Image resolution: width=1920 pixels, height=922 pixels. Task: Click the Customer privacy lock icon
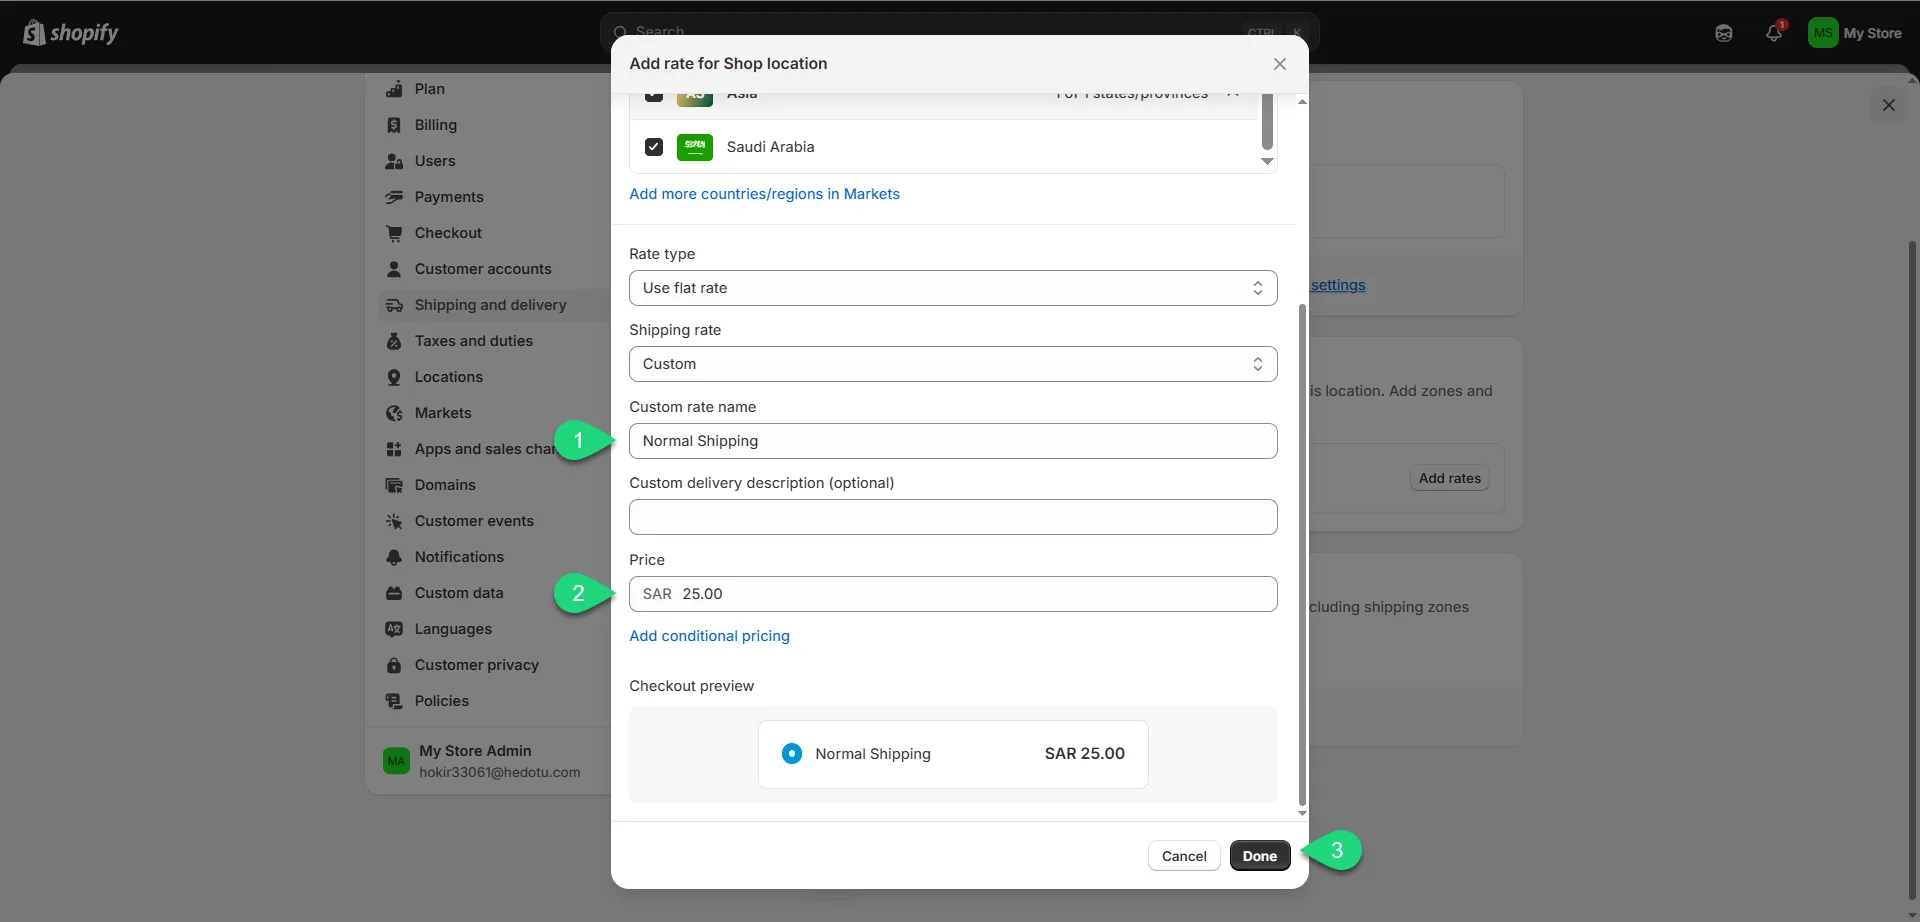(x=394, y=665)
